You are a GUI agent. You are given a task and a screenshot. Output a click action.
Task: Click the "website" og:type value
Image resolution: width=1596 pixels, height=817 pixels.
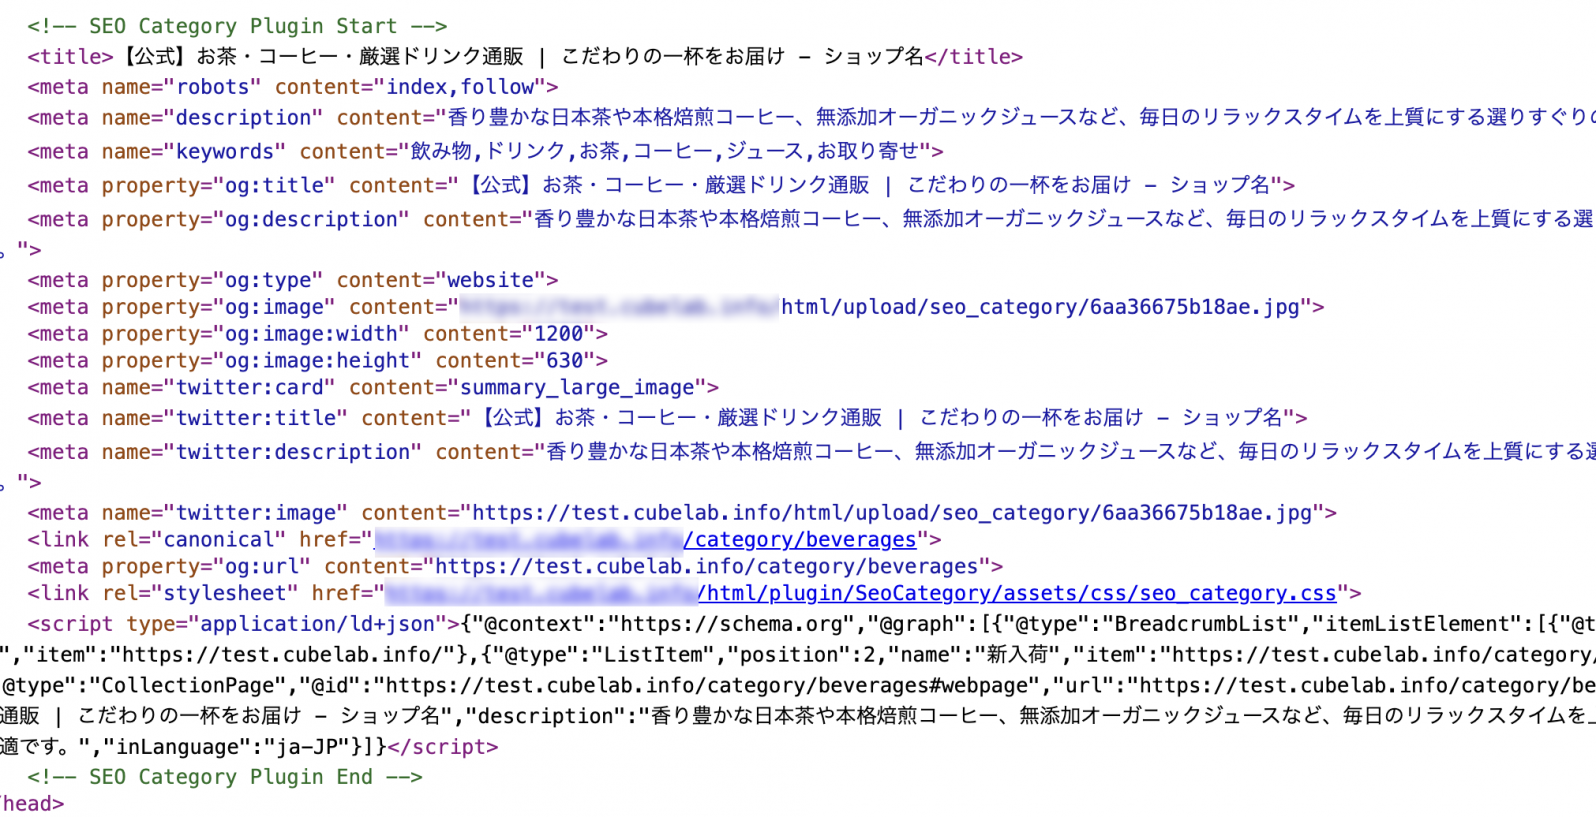tap(491, 280)
